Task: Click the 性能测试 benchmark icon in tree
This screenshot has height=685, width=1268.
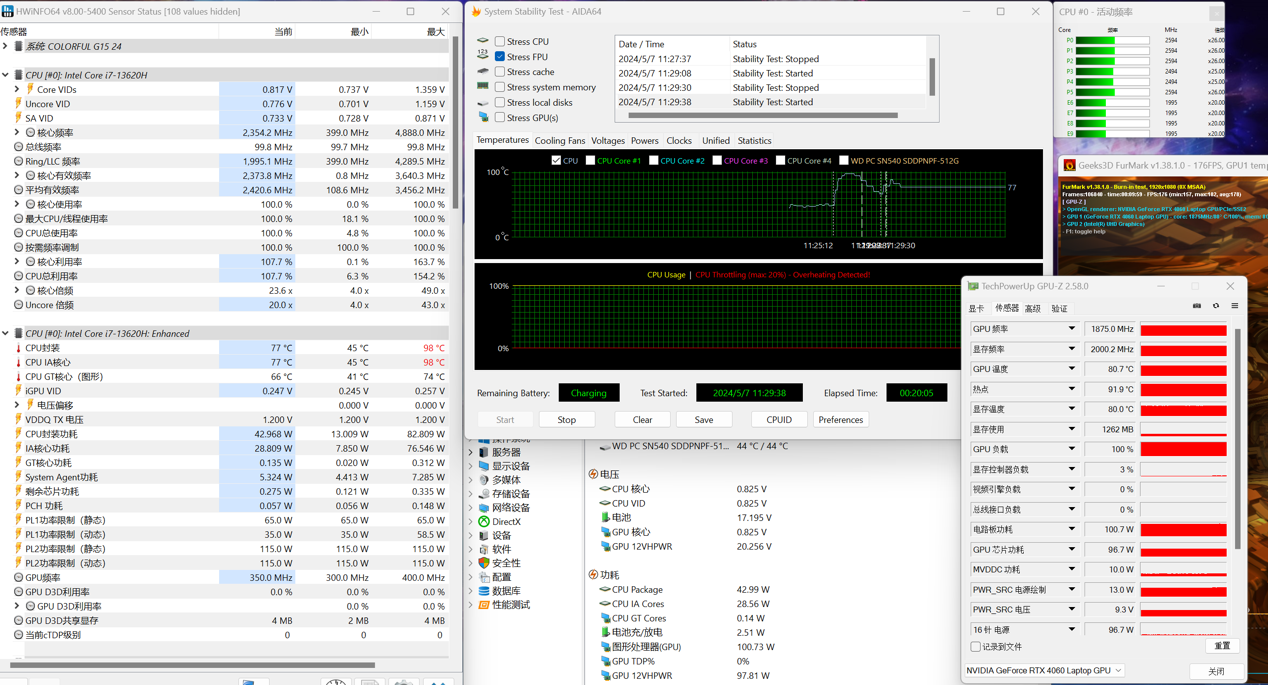Action: pyautogui.click(x=484, y=605)
